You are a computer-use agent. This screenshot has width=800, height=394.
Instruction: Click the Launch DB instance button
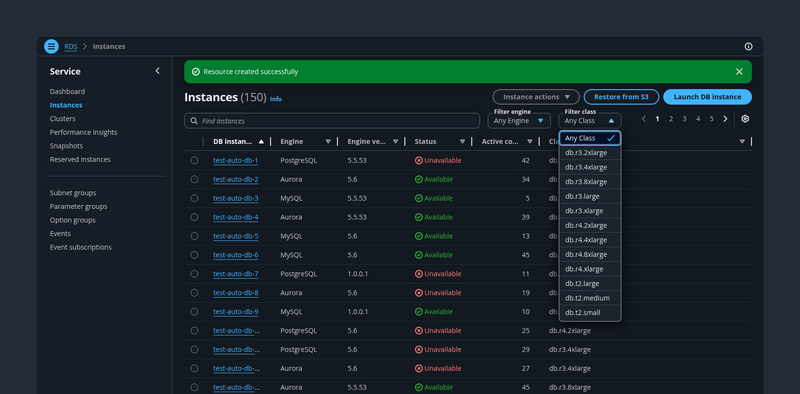click(707, 97)
